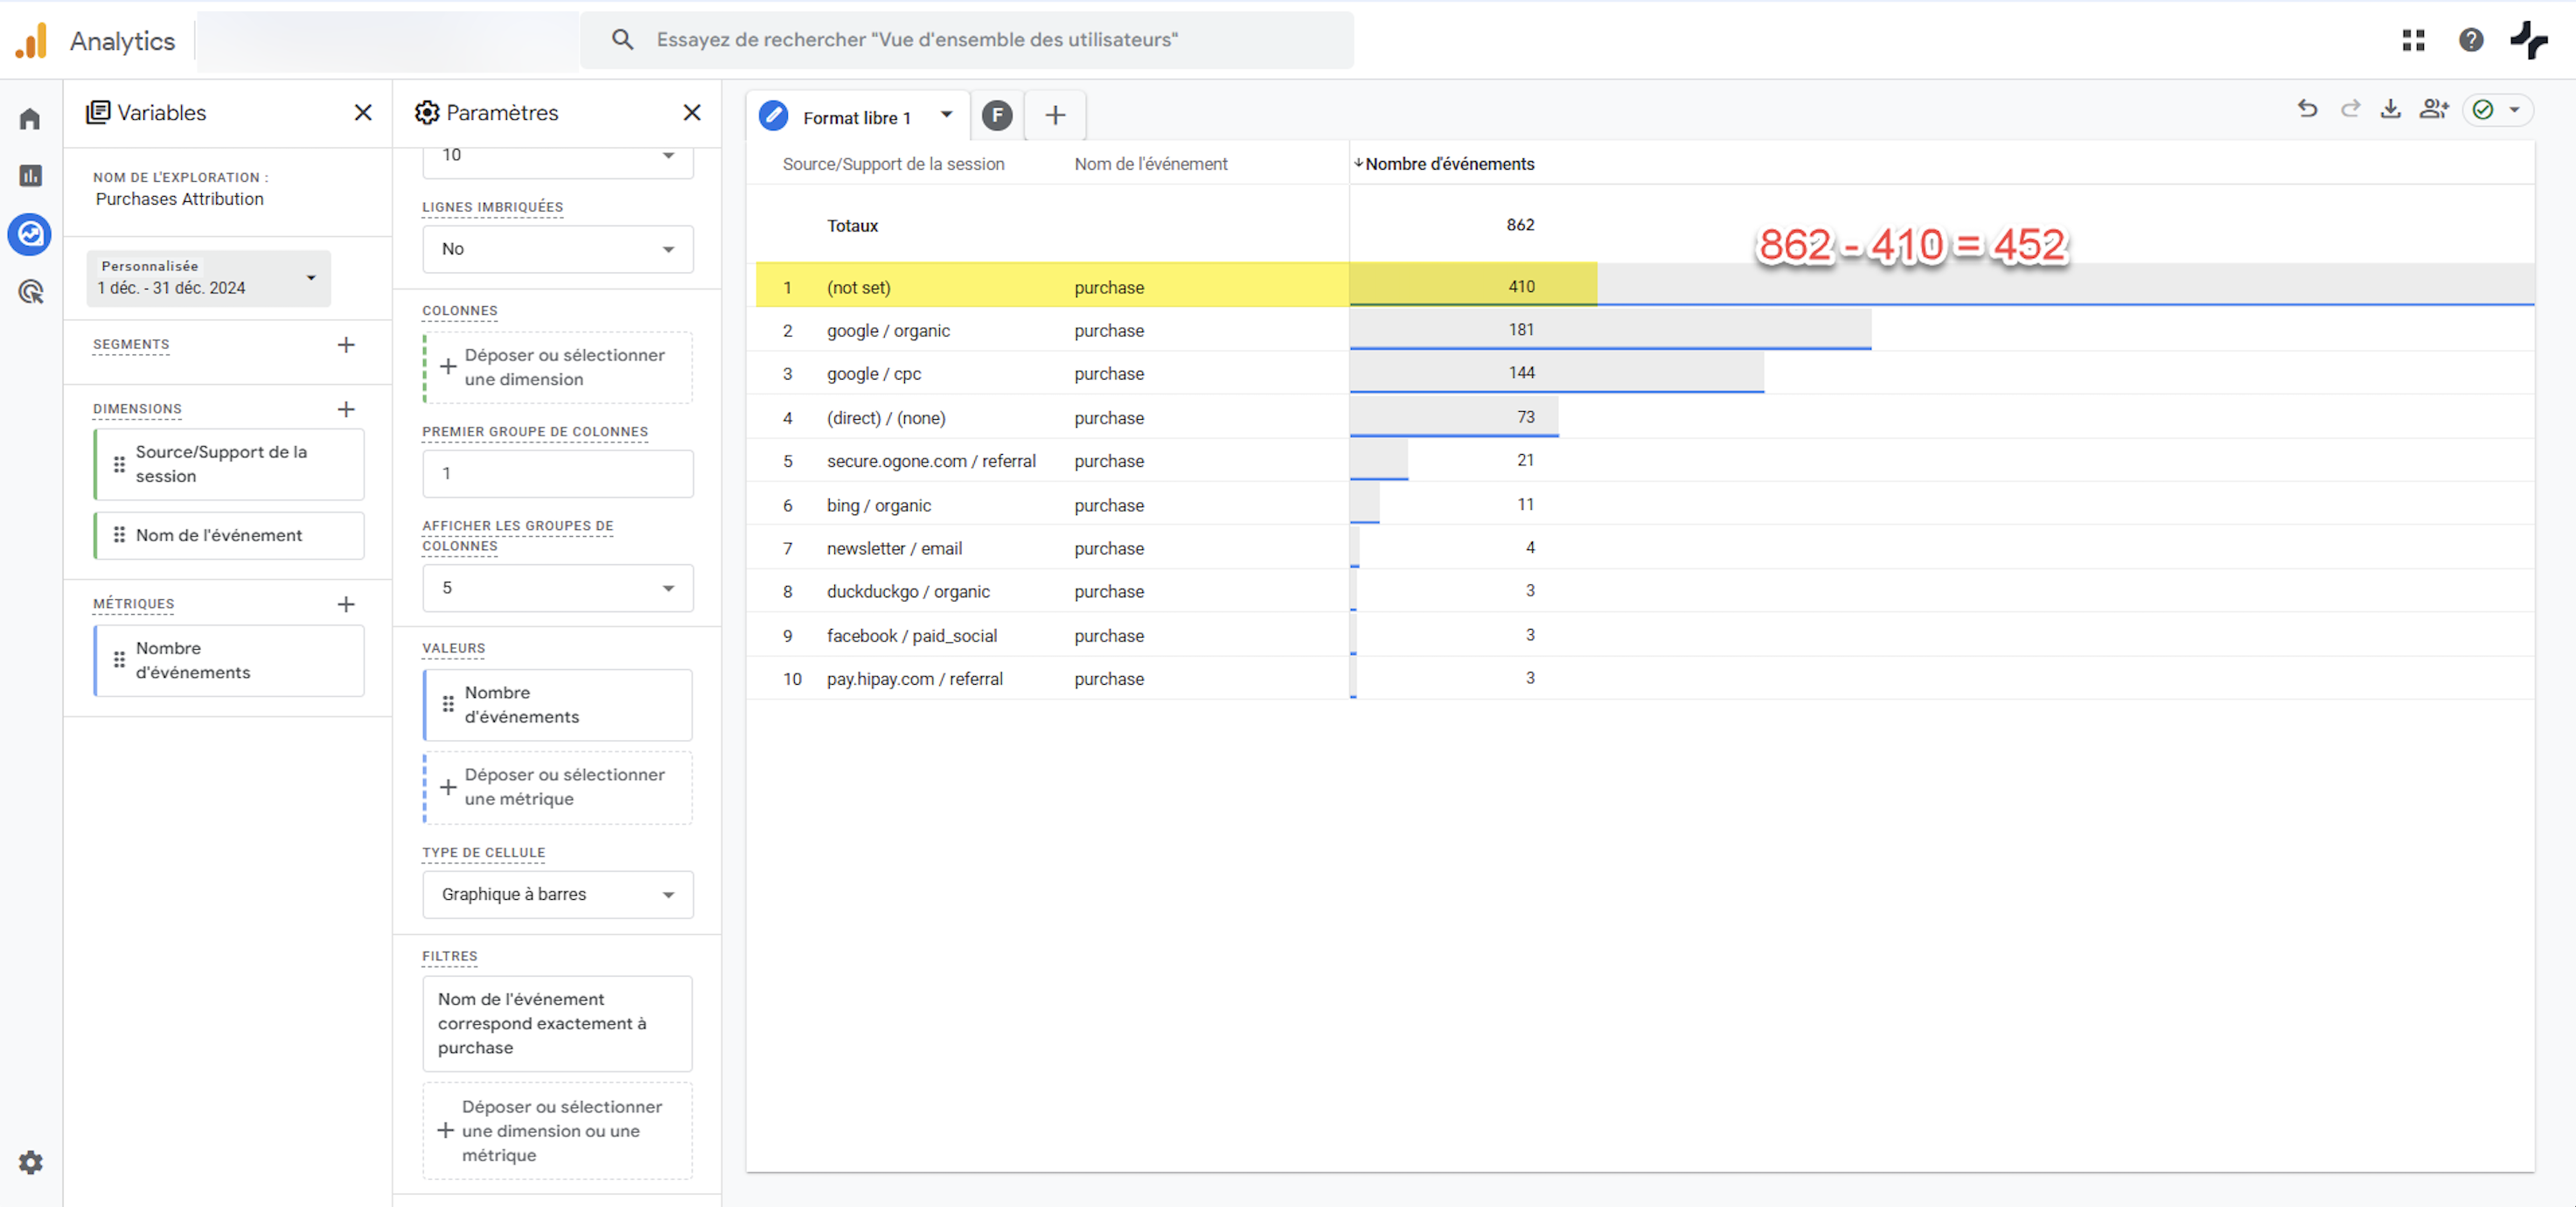Add a new tab with the plus button

click(x=1055, y=116)
